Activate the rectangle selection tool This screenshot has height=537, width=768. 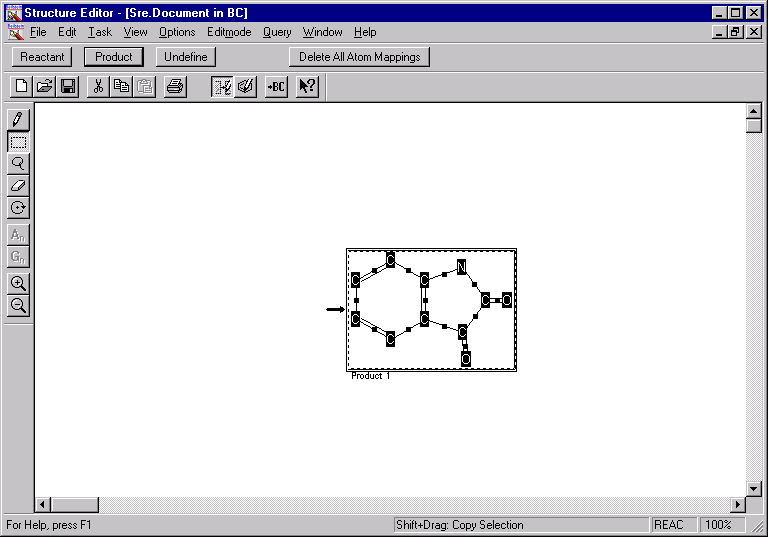[x=18, y=142]
